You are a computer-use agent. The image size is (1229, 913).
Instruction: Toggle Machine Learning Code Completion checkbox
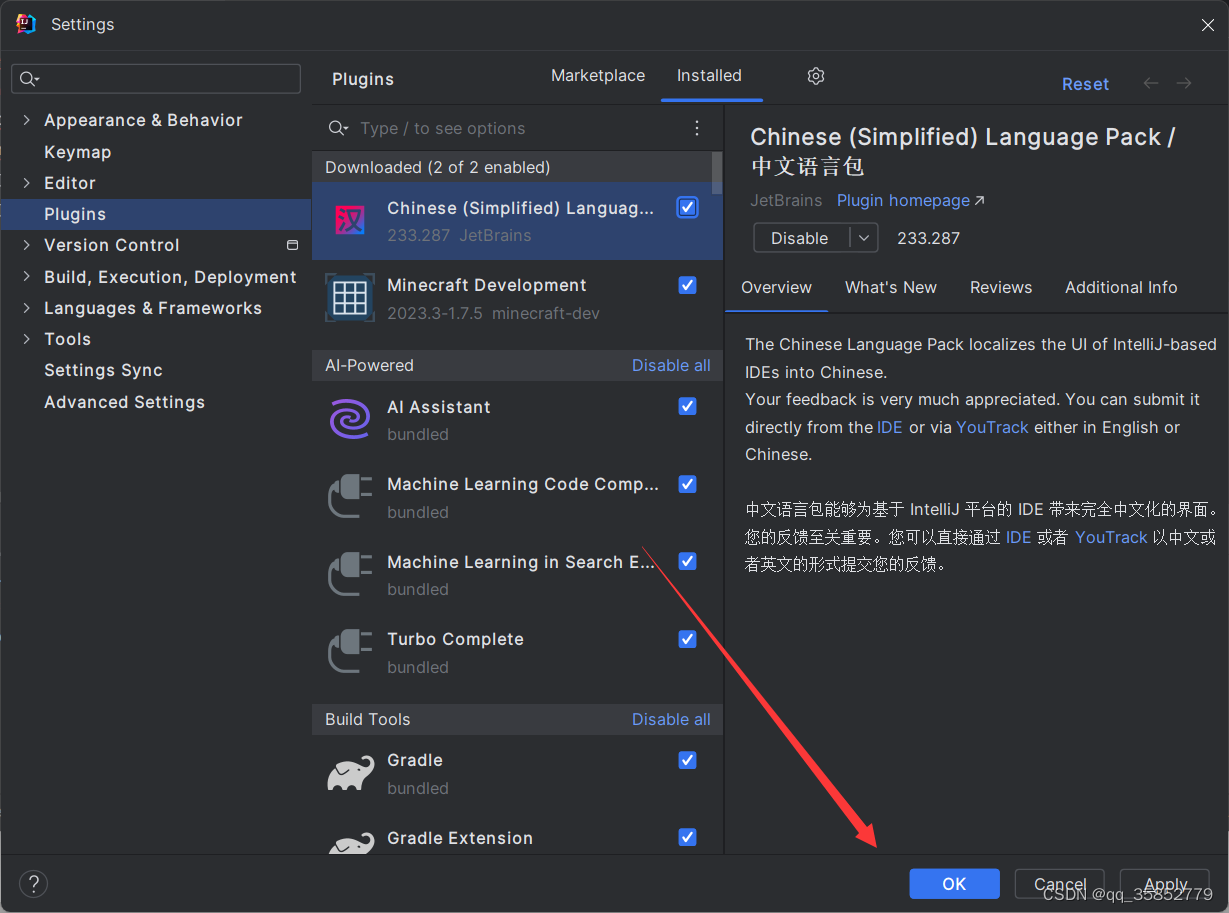(687, 484)
